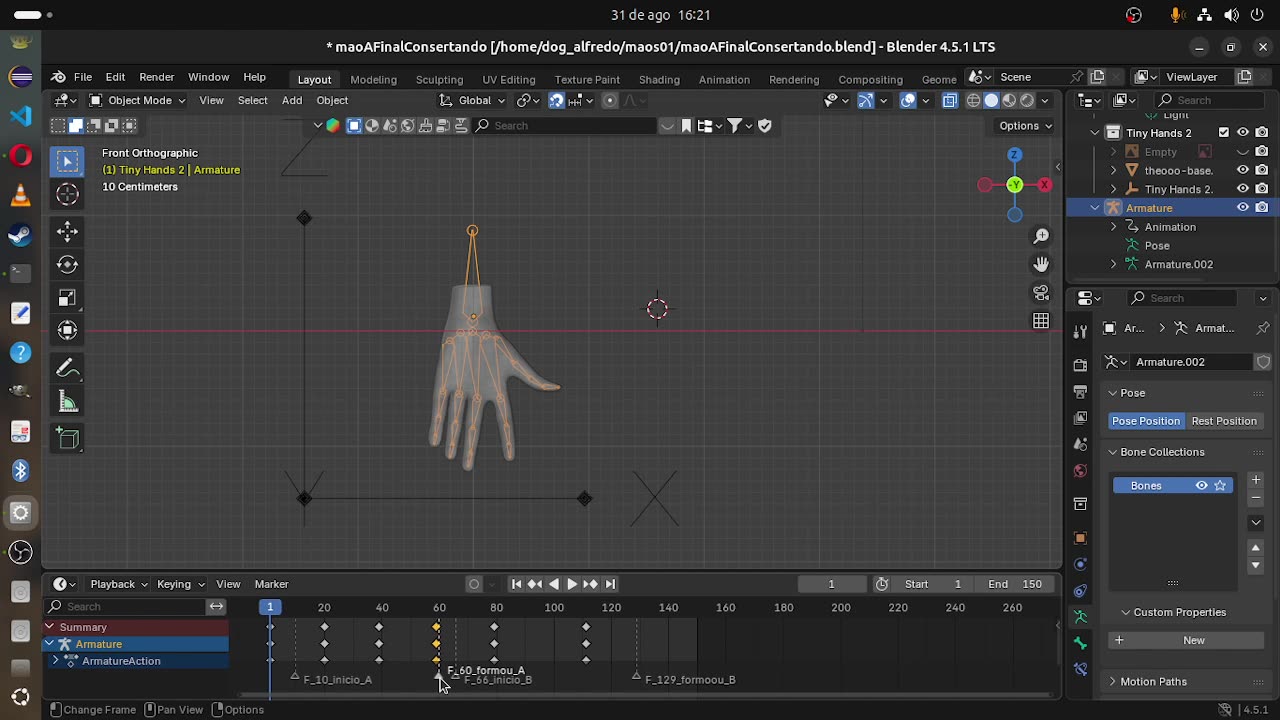Toggle Bones collection visibility eye

[1202, 485]
